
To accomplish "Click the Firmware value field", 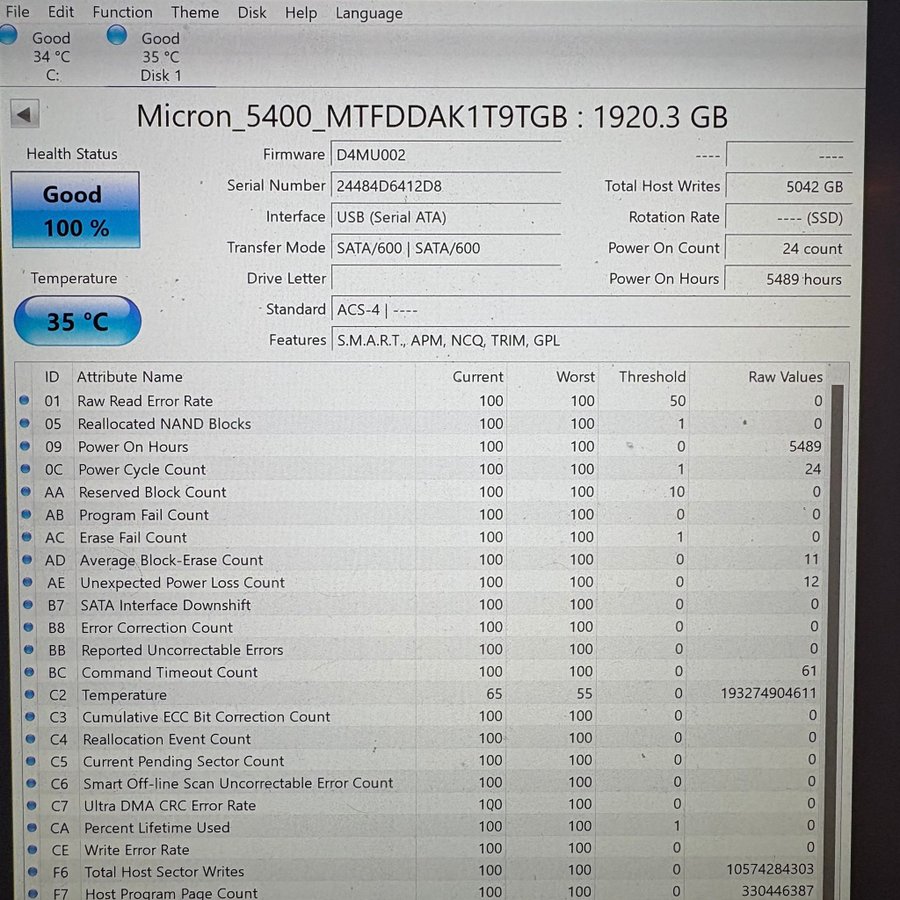I will click(445, 155).
